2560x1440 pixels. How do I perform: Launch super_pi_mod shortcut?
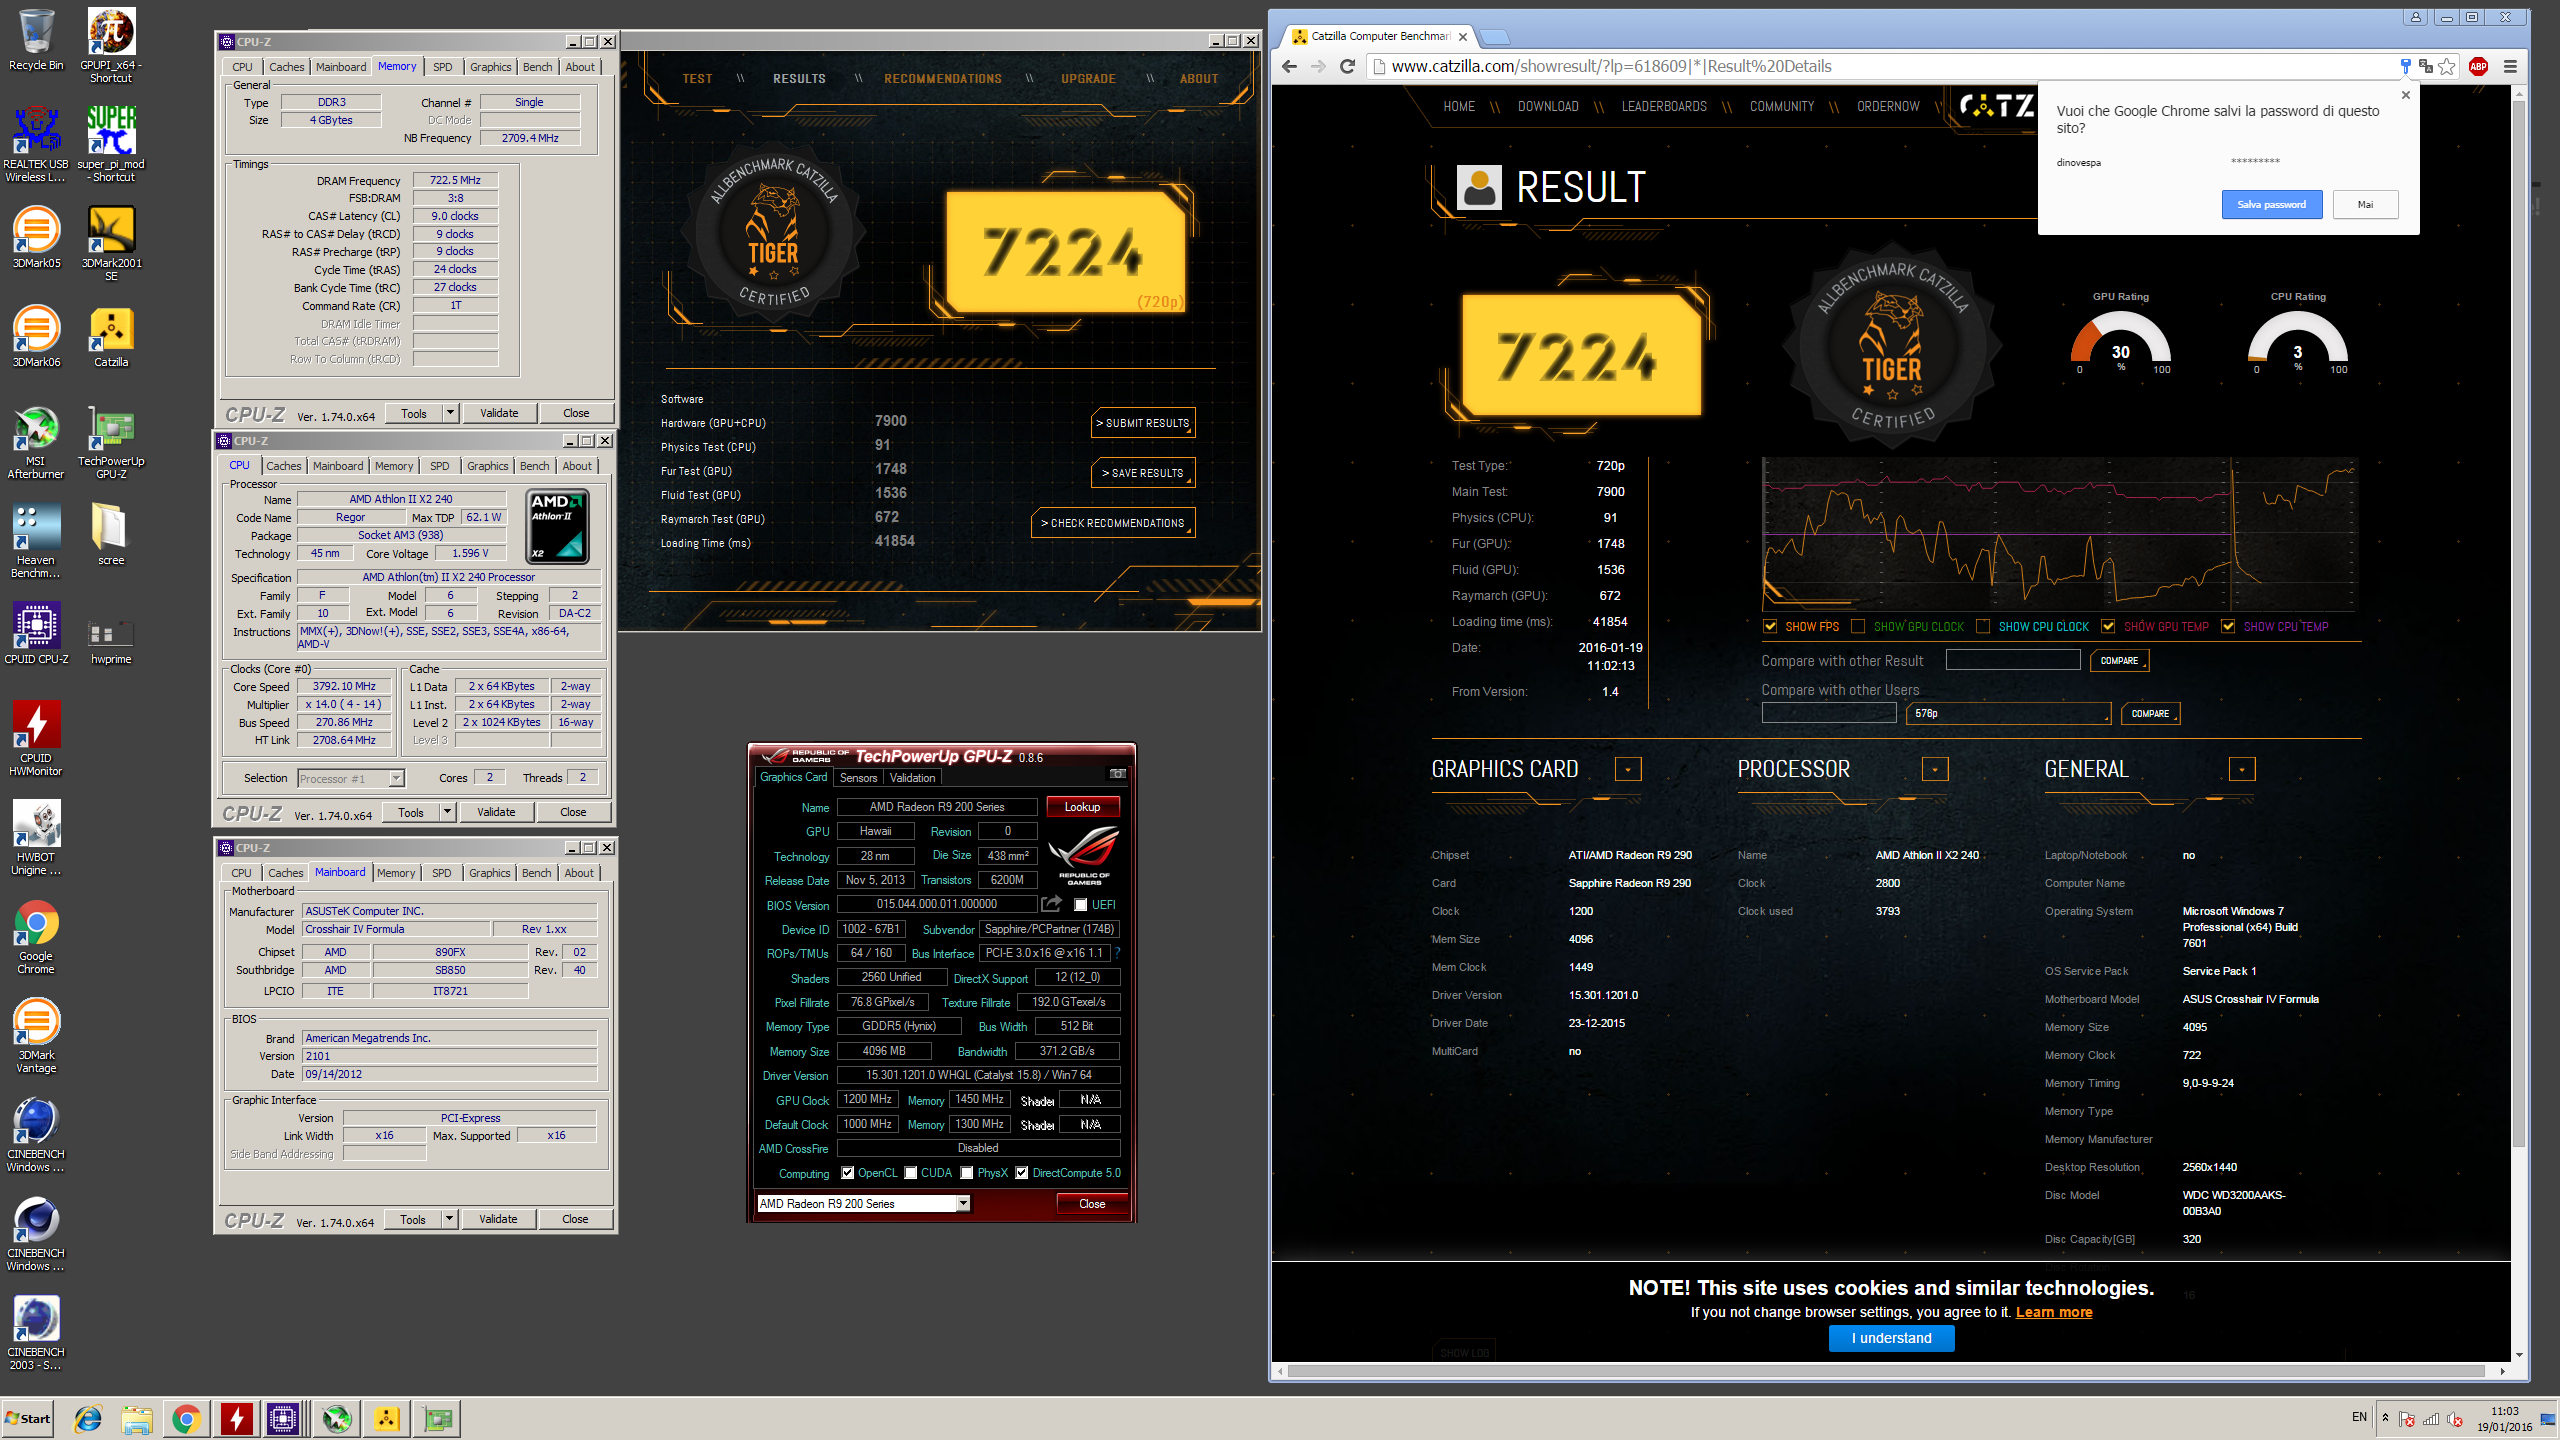111,143
